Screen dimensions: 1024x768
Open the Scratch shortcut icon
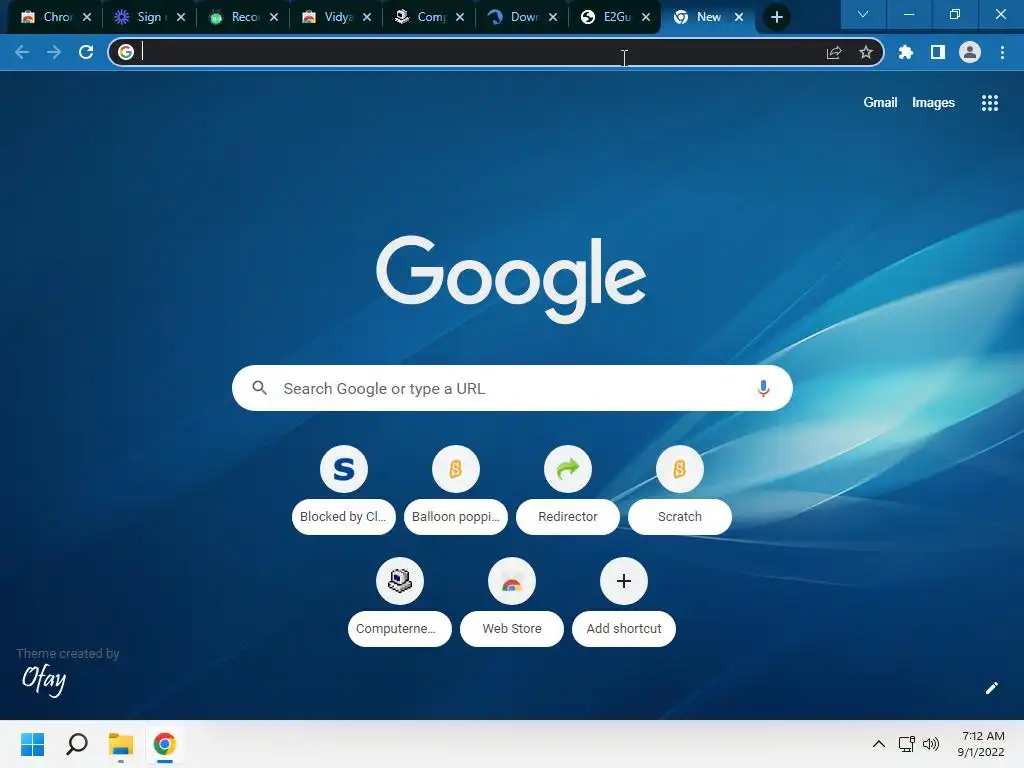tap(680, 469)
